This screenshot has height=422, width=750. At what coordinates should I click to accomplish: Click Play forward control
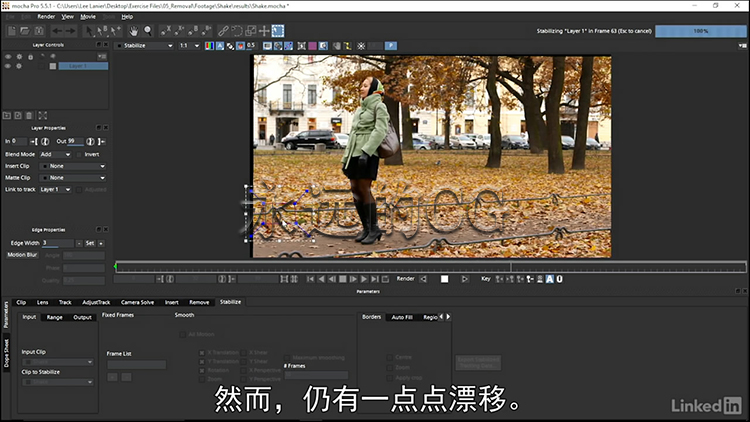pyautogui.click(x=364, y=279)
